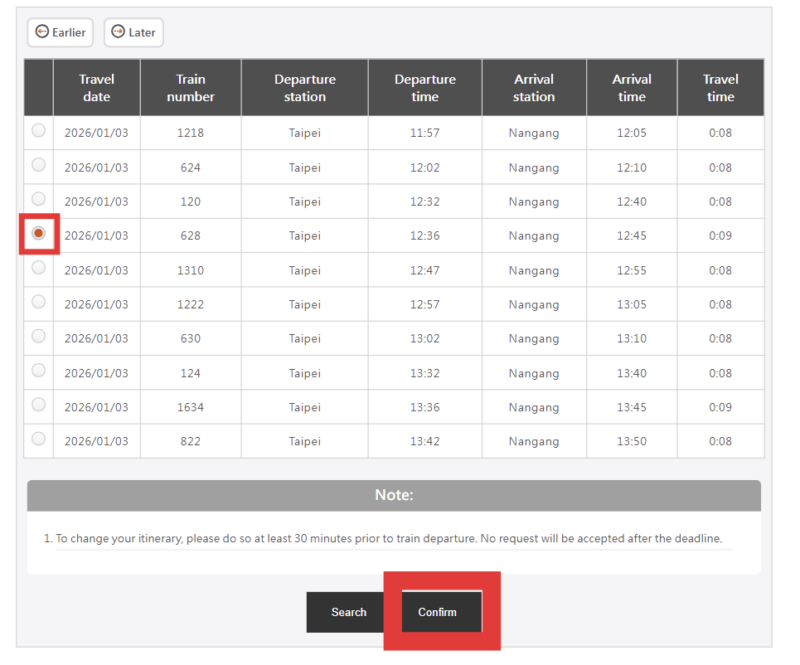This screenshot has height=665, width=800.
Task: Choose train 630 departing at 13:02
Action: point(38,336)
